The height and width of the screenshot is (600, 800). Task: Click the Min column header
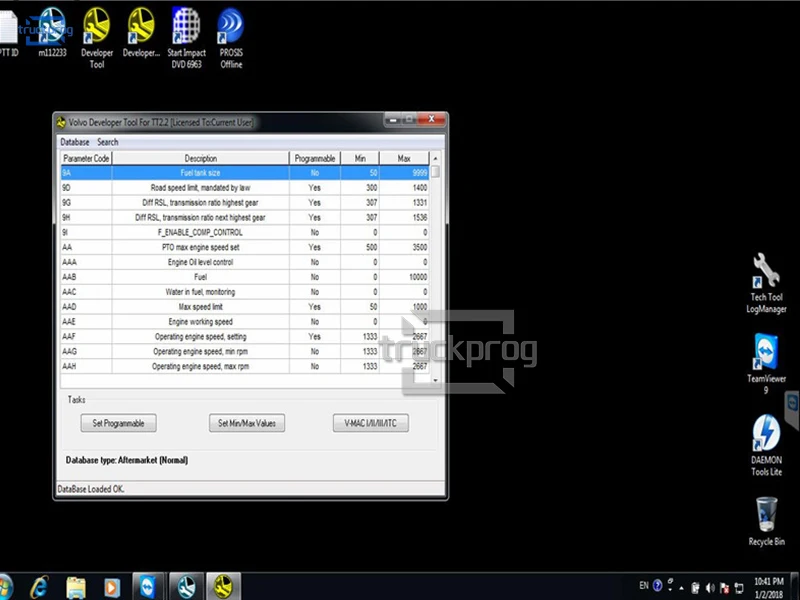click(x=360, y=158)
